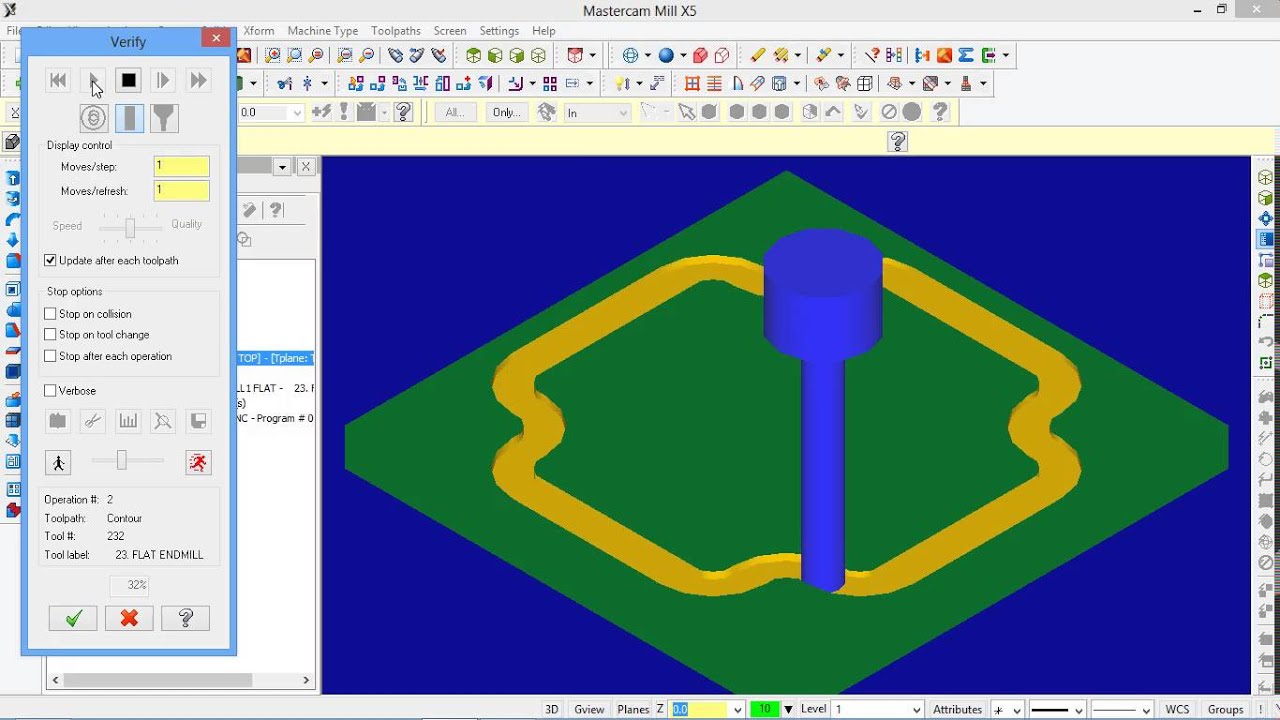
Task: Open the Xform menu
Action: coord(259,31)
